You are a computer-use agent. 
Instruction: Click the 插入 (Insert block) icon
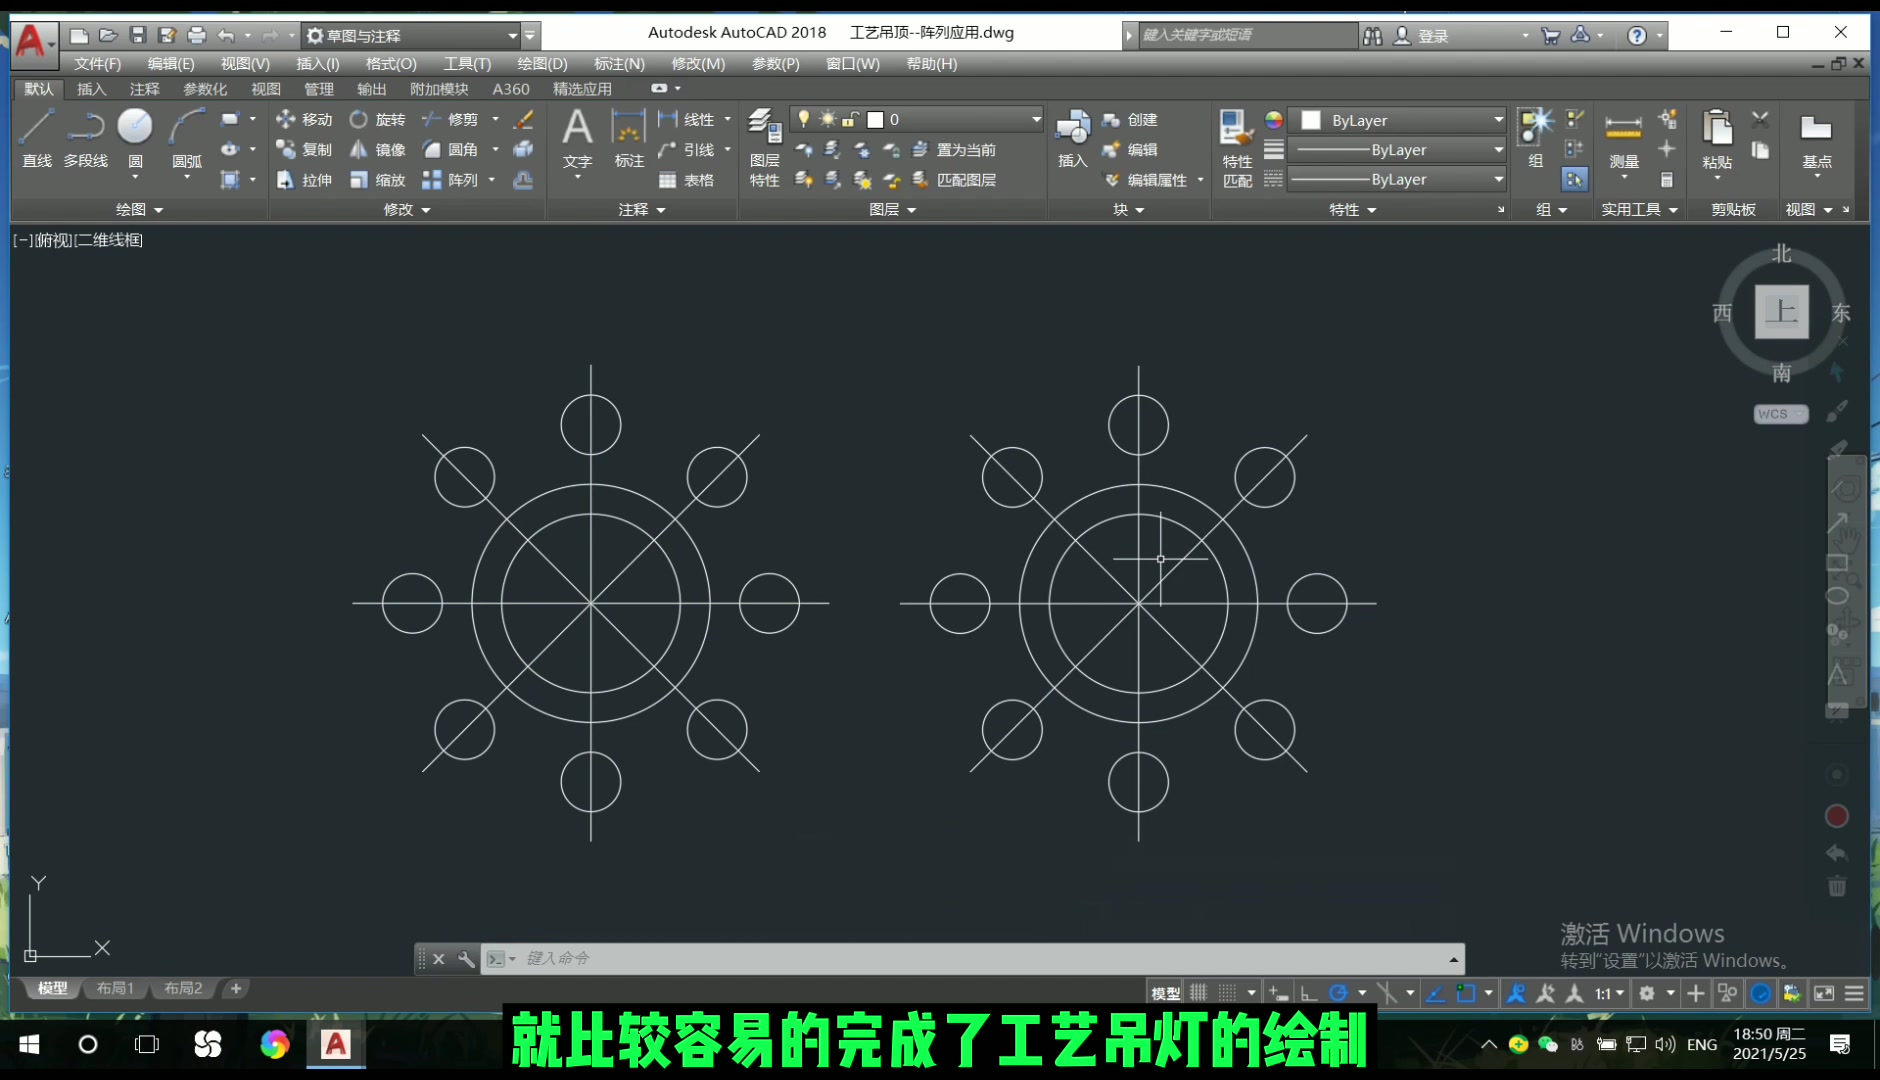[x=1071, y=135]
